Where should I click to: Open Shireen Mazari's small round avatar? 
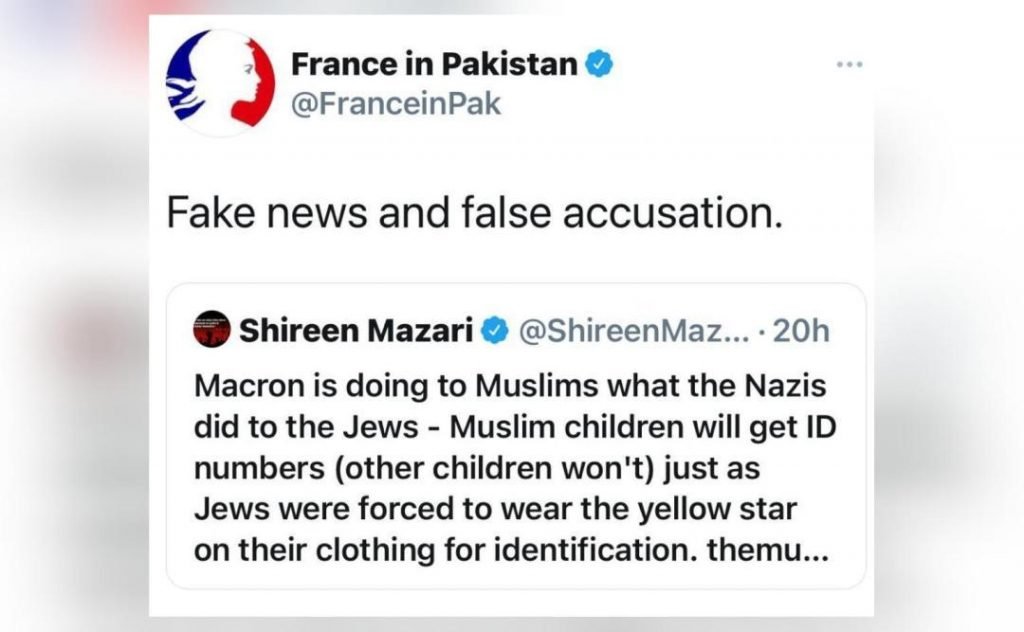point(210,329)
